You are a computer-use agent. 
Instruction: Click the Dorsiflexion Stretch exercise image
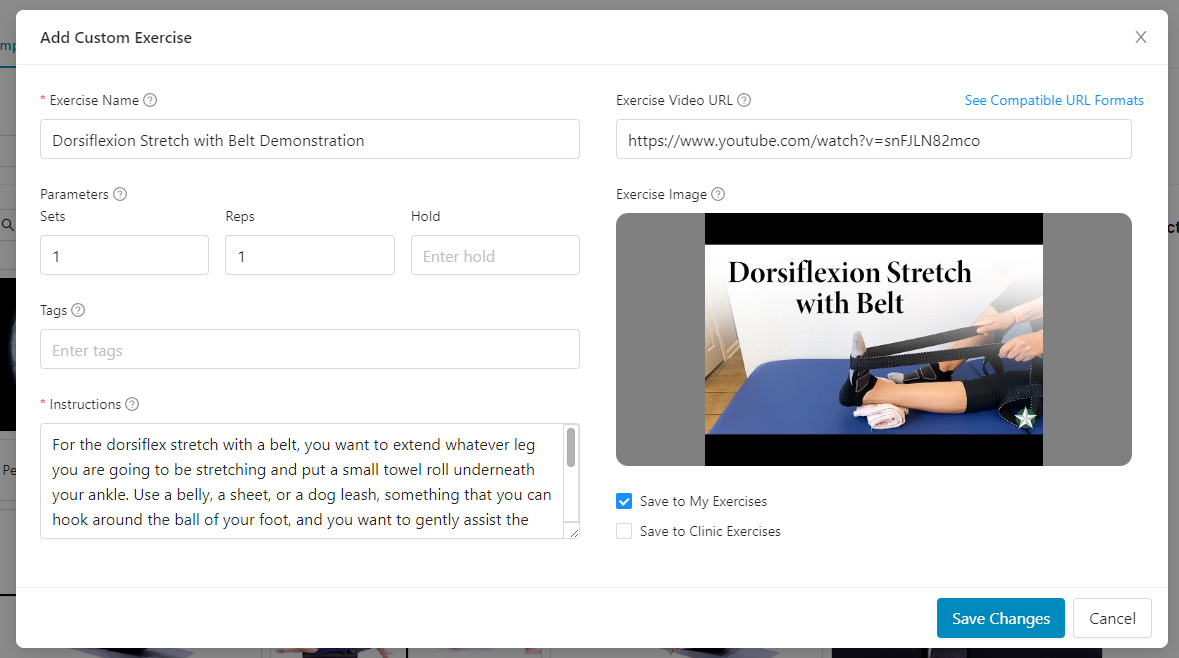(x=873, y=339)
